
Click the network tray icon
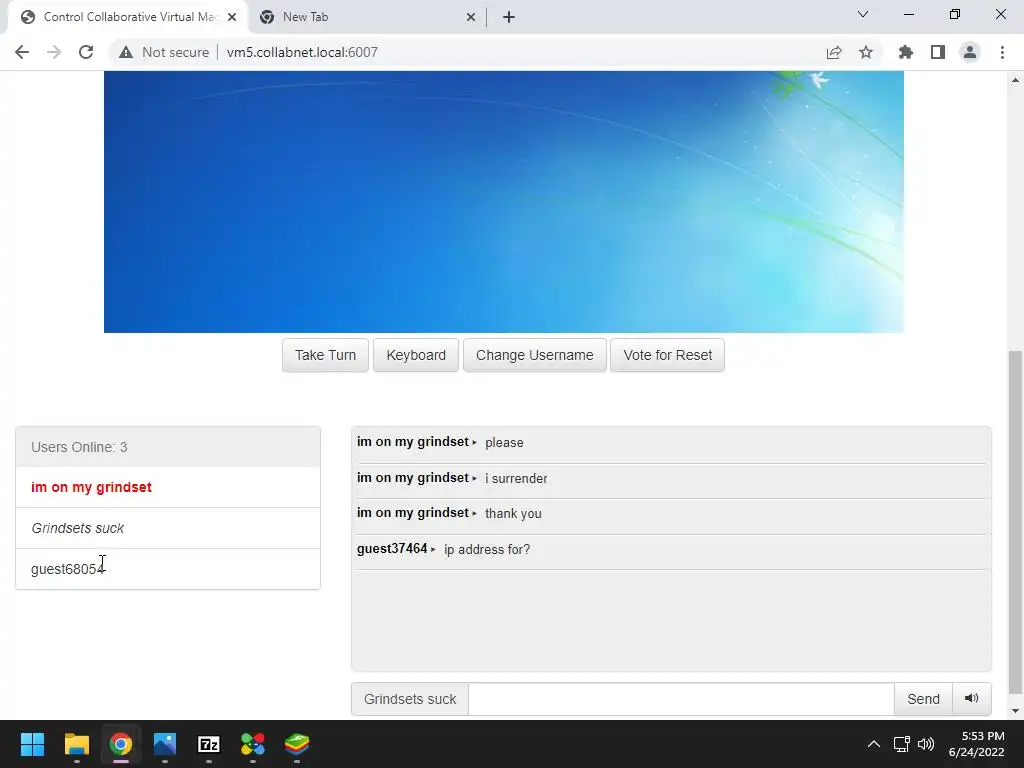[x=902, y=744]
